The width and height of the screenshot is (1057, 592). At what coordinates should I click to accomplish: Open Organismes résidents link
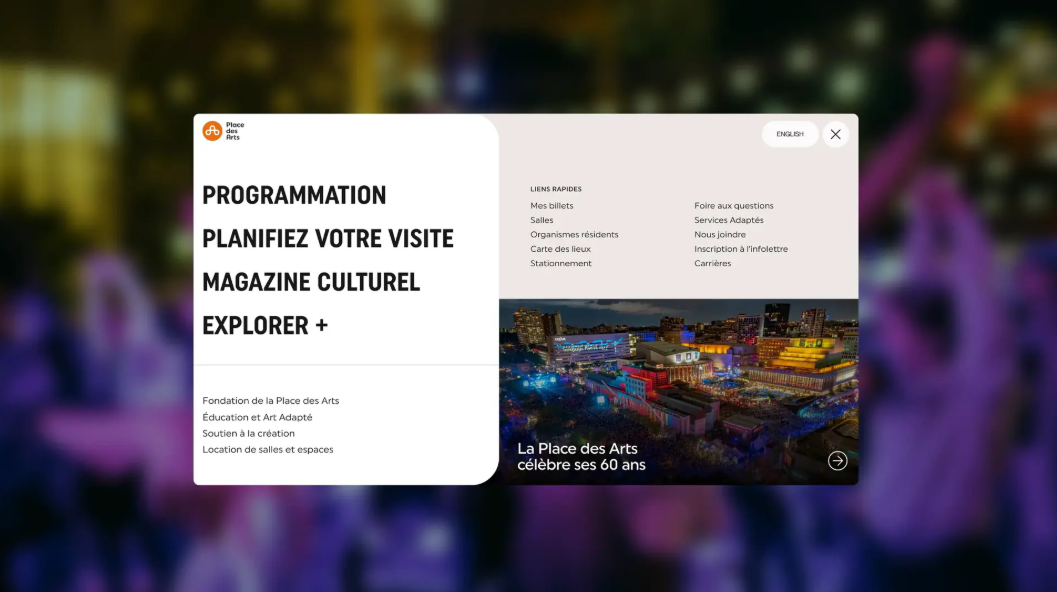tap(574, 235)
